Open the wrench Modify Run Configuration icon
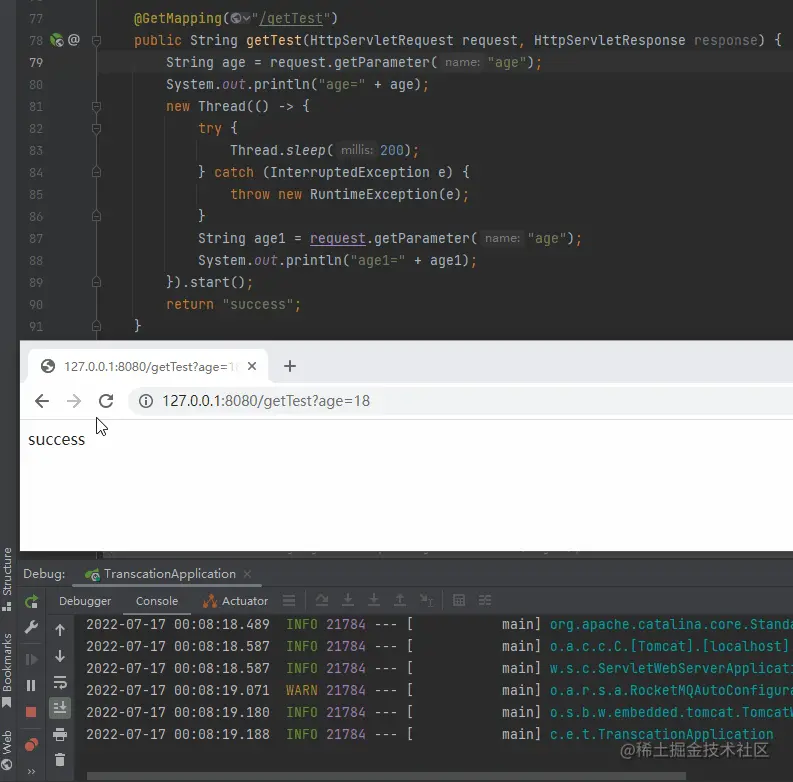This screenshot has height=782, width=793. [x=31, y=628]
